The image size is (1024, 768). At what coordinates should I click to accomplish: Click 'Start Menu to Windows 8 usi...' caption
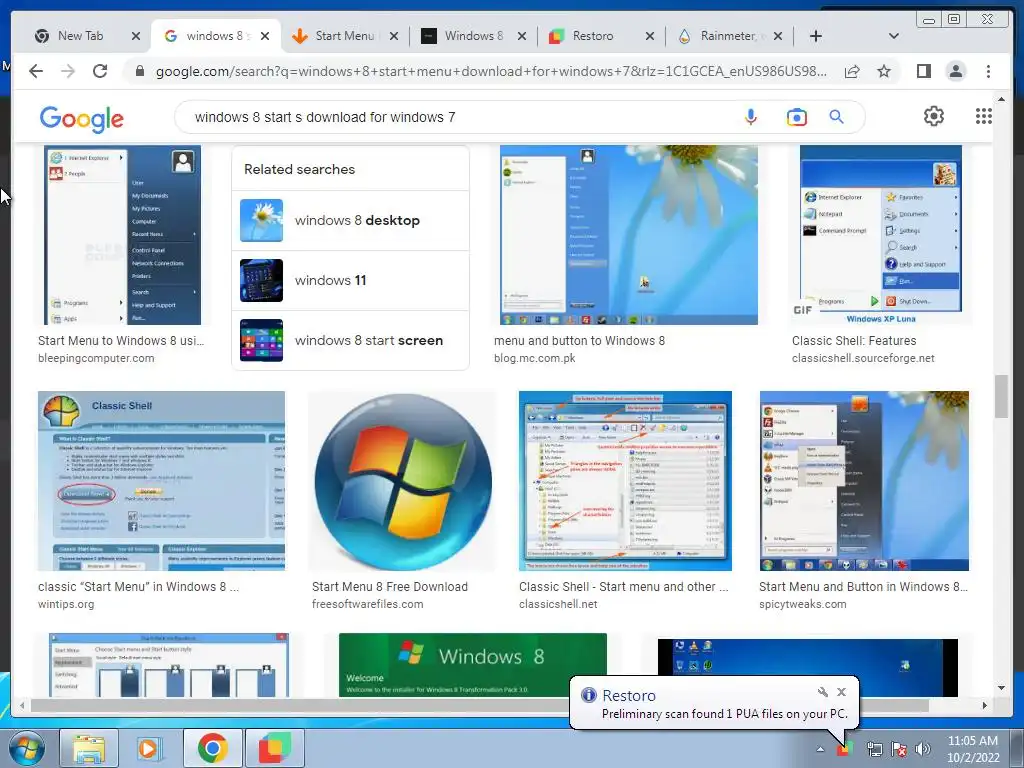(121, 341)
